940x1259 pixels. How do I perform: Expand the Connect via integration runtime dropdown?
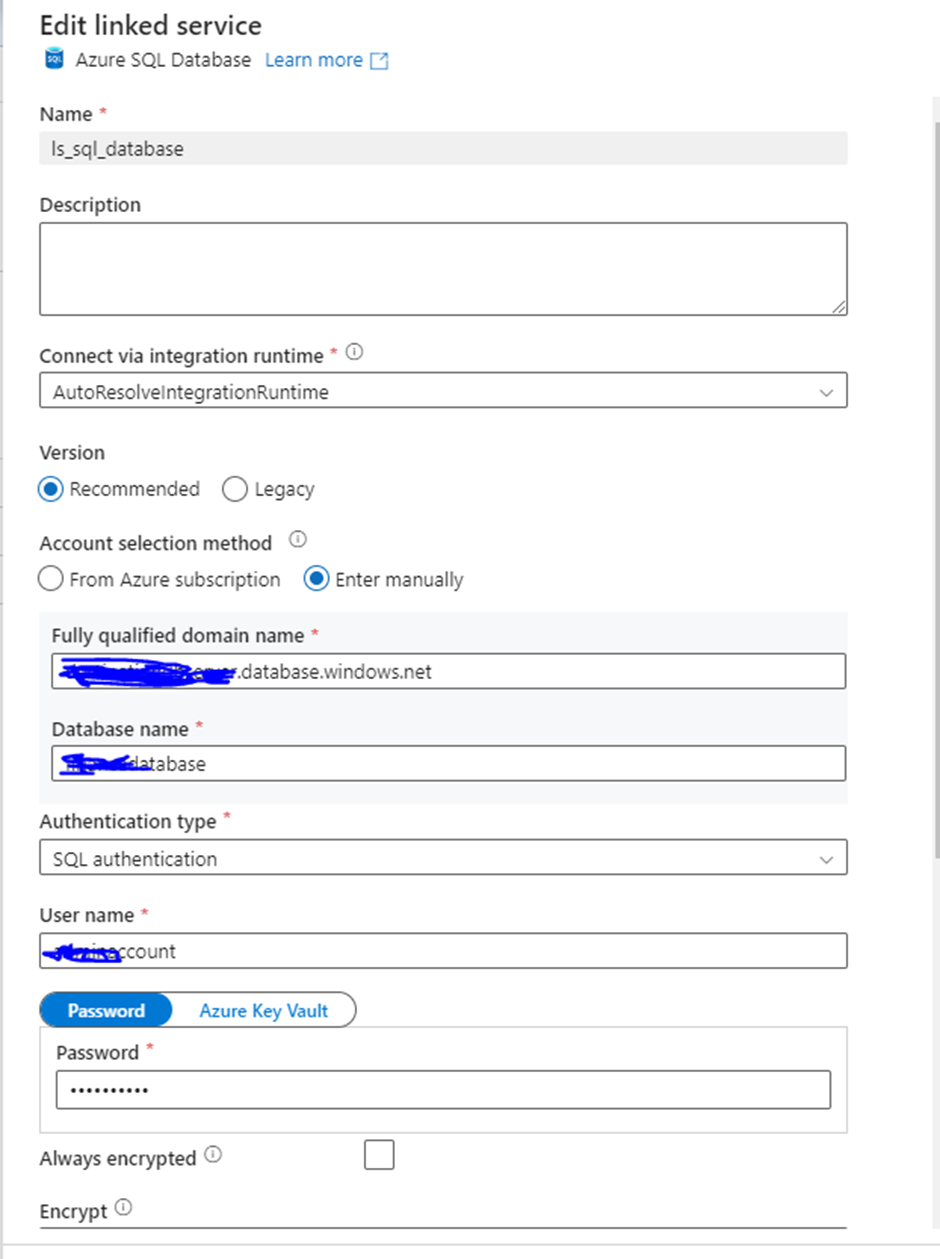(x=828, y=391)
